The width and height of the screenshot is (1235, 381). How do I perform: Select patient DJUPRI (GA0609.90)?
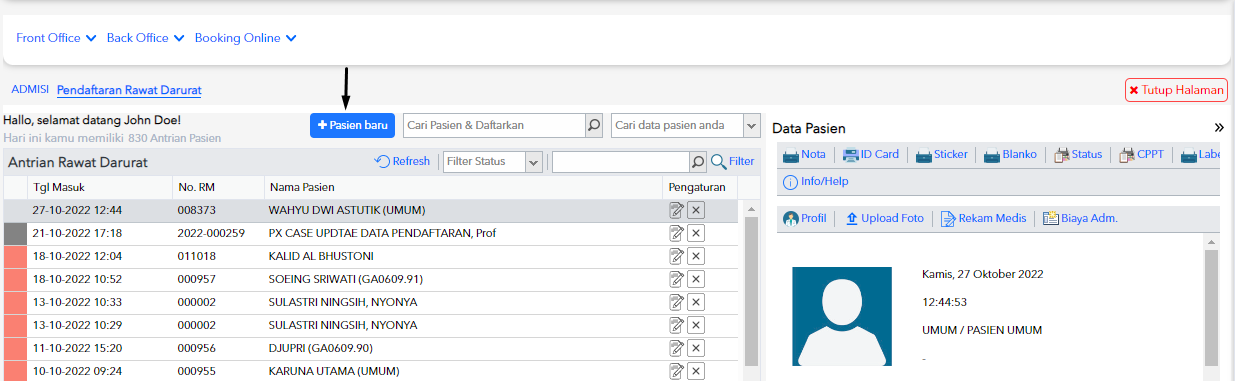[321, 348]
